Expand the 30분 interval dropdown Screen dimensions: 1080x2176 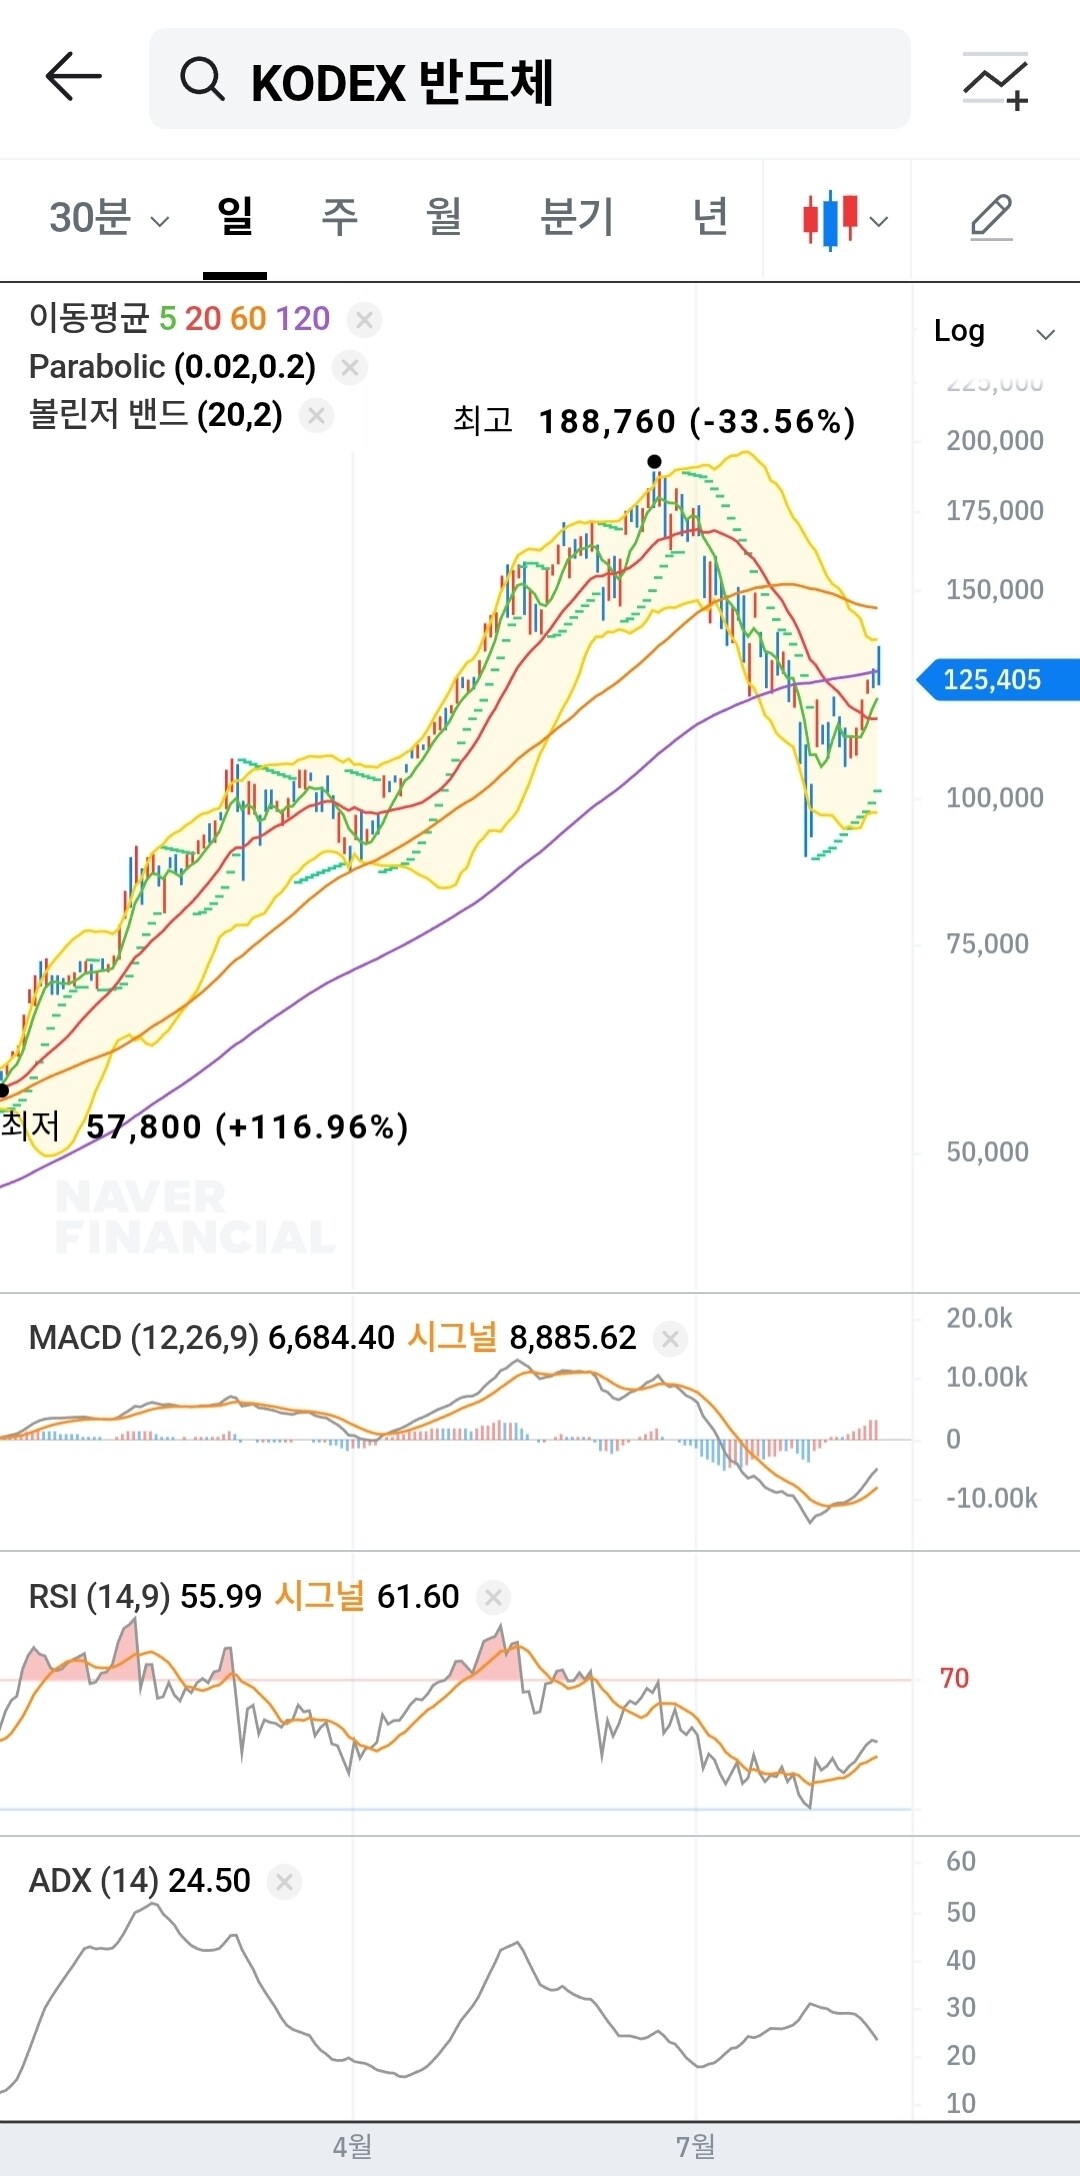click(x=109, y=218)
